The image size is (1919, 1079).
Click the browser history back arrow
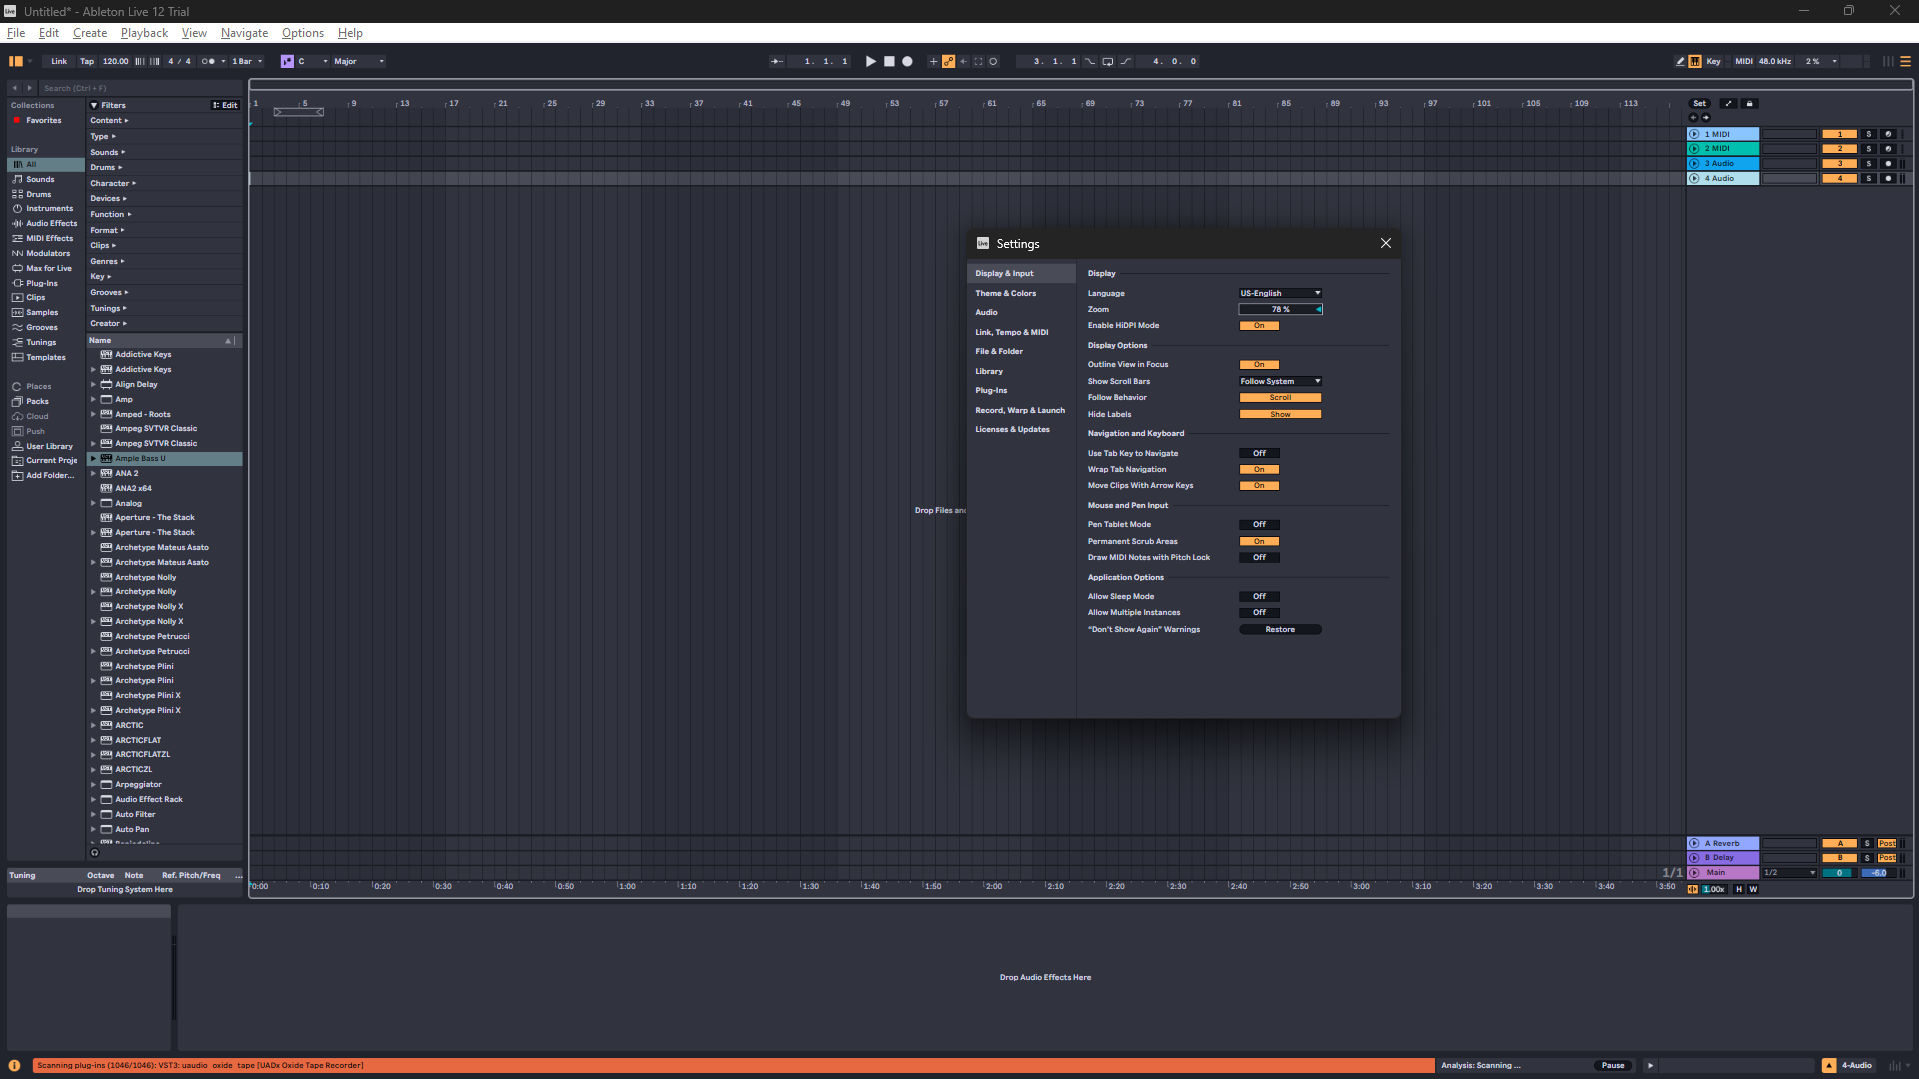click(15, 88)
